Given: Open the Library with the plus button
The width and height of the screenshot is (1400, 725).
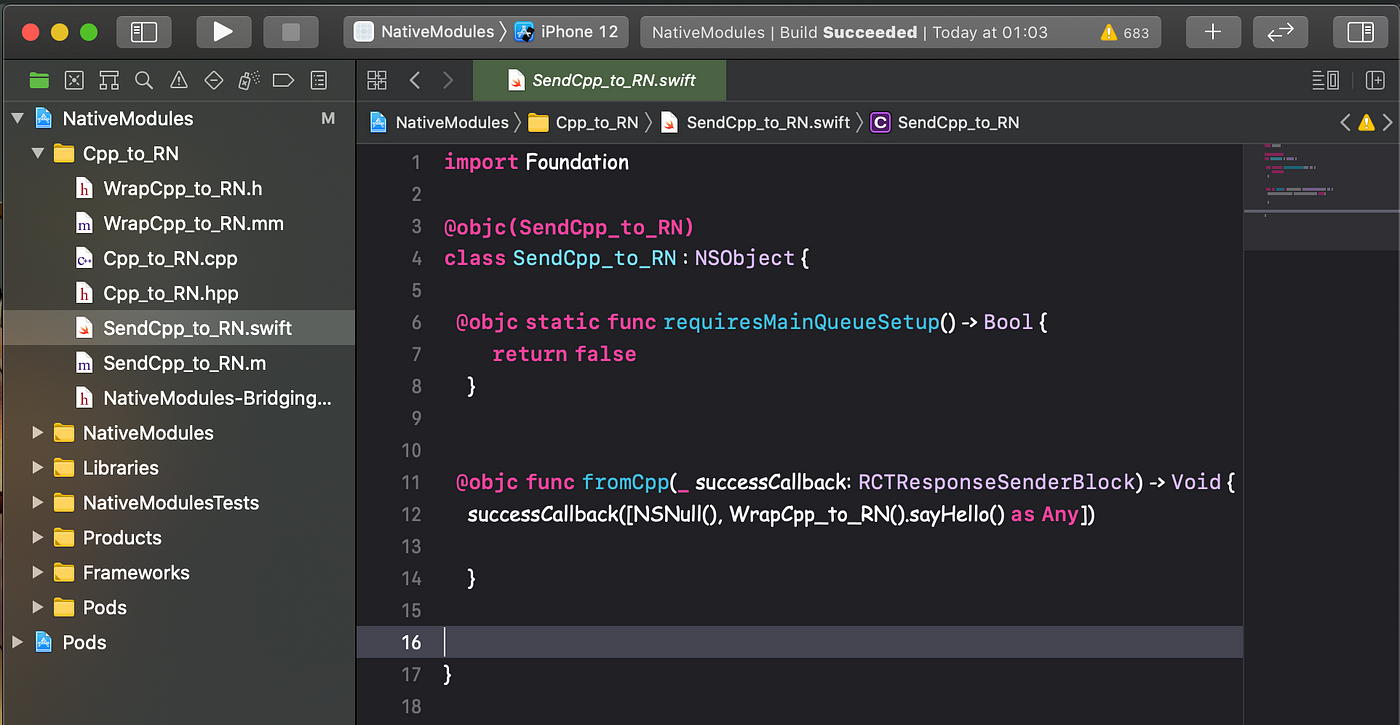Looking at the screenshot, I should click(1213, 32).
